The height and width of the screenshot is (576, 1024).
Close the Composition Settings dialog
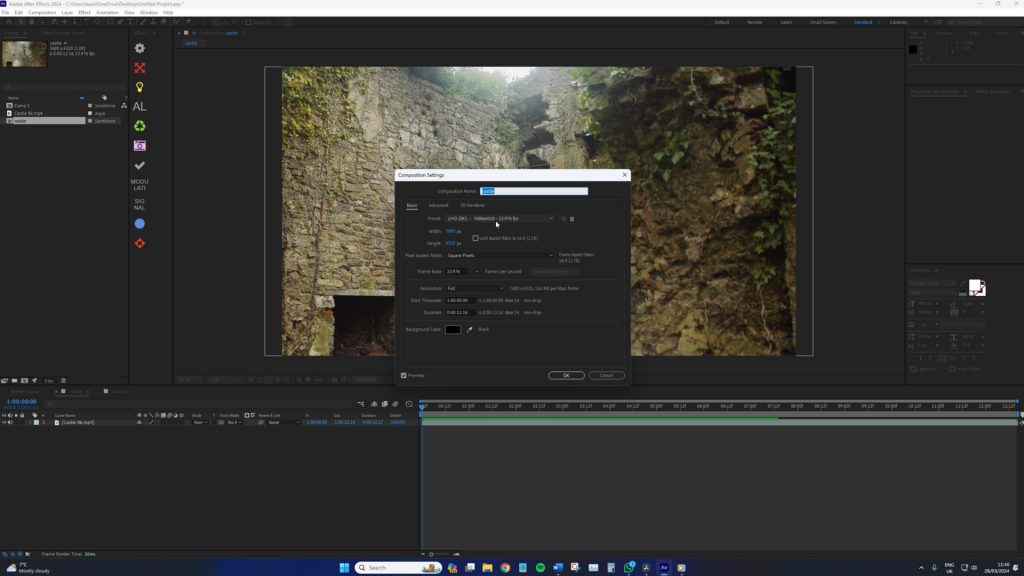624,175
